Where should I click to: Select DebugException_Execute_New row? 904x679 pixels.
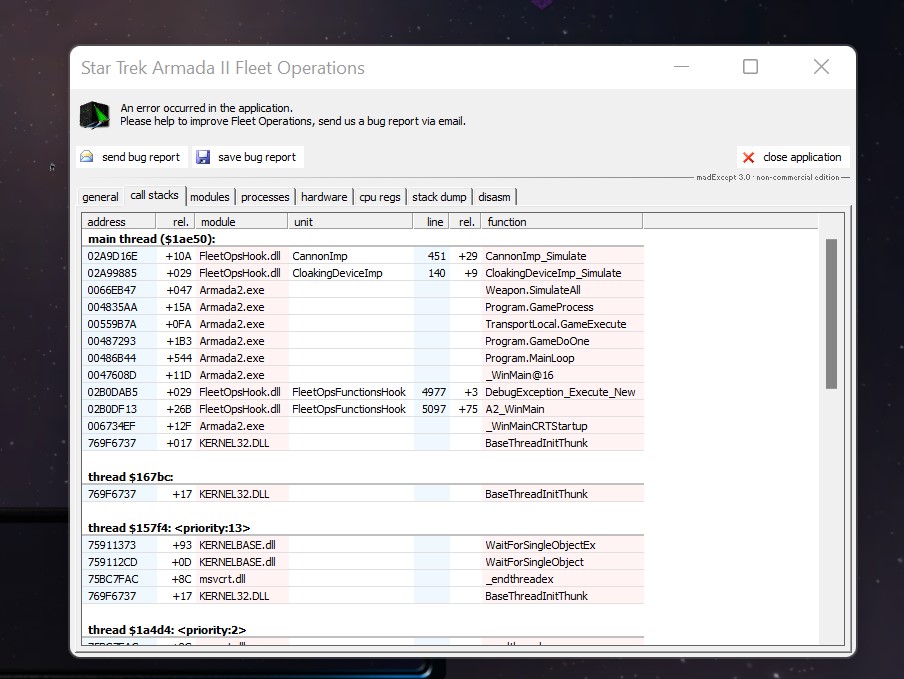[363, 392]
